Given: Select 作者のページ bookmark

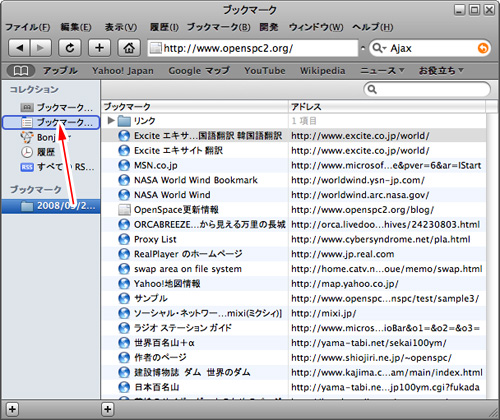Looking at the screenshot, I should [x=160, y=358].
